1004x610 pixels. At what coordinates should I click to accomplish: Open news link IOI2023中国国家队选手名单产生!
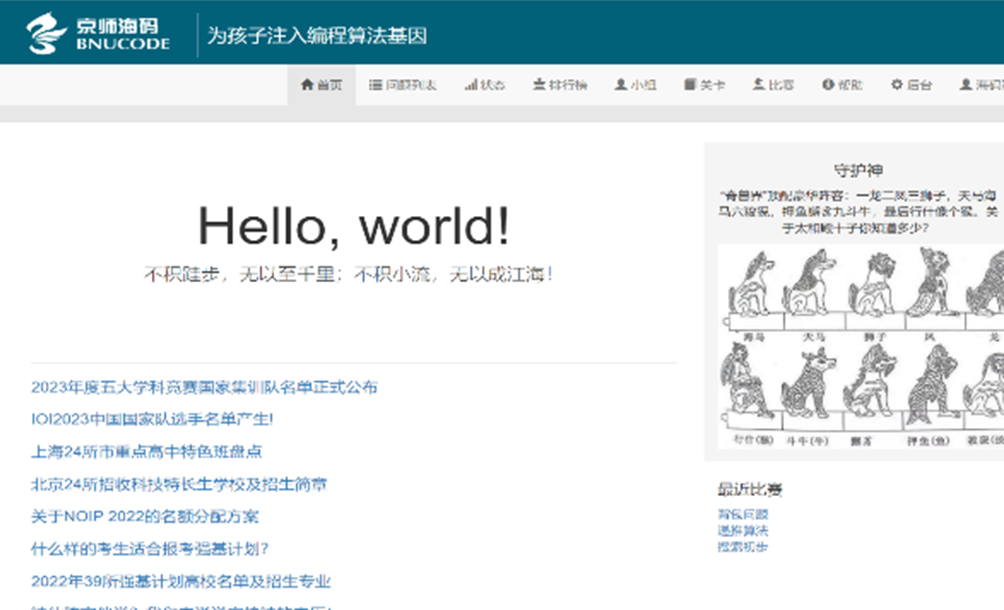click(152, 419)
